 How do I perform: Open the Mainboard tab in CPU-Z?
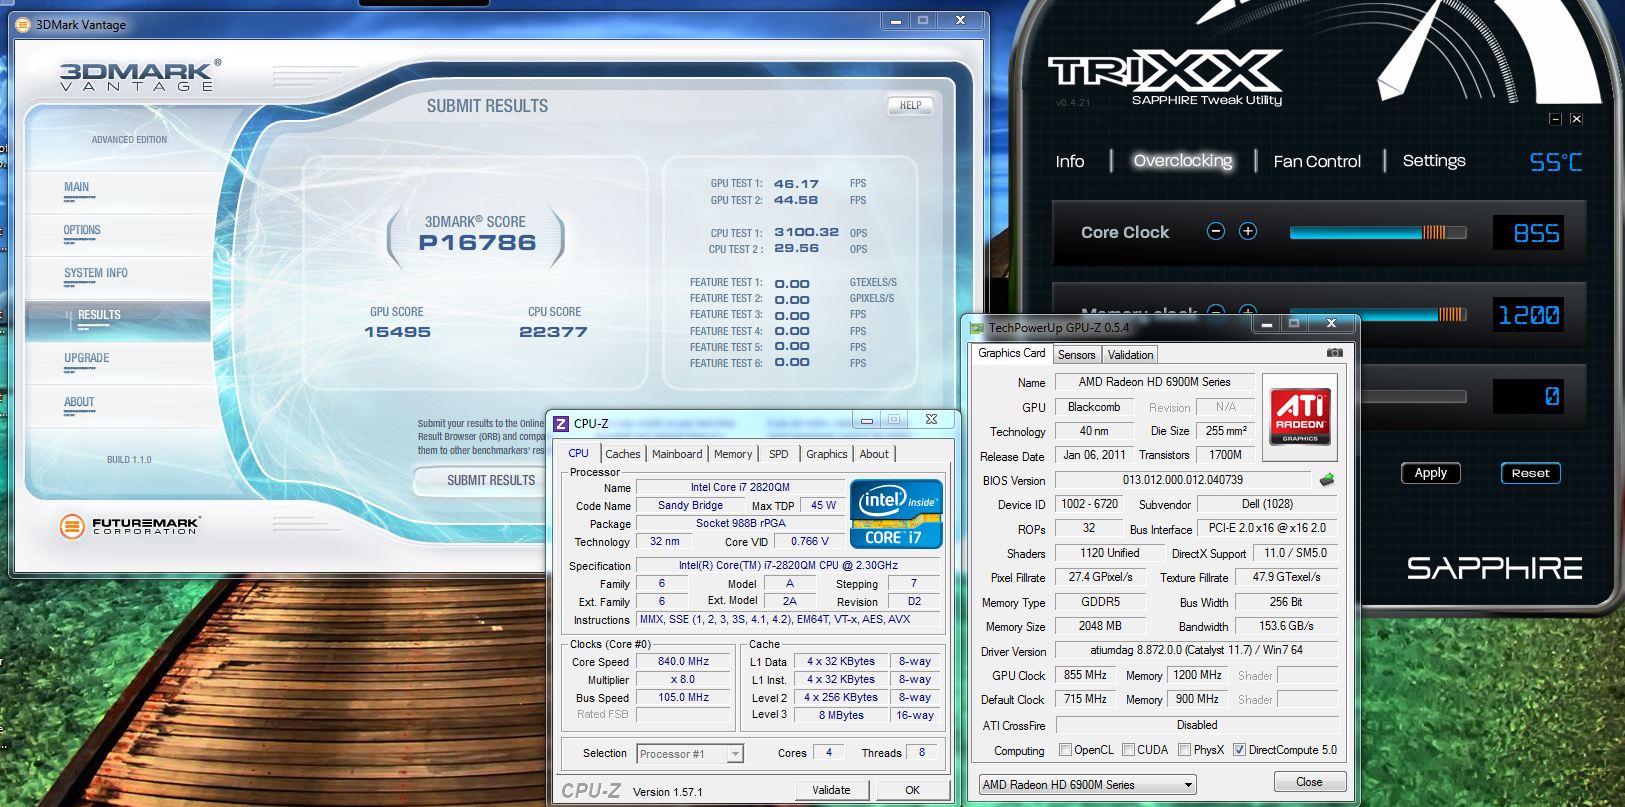pyautogui.click(x=677, y=454)
